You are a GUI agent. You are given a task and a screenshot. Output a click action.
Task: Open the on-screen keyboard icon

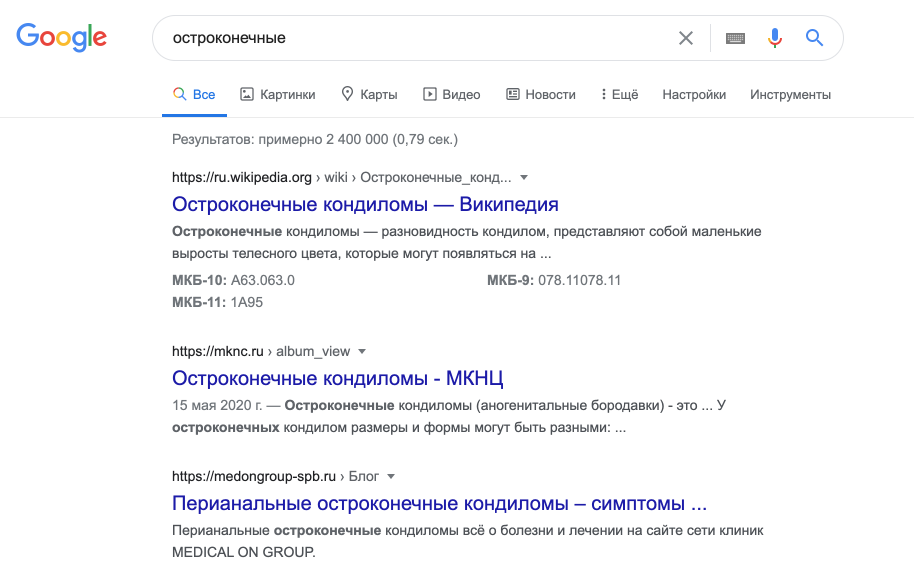pos(736,38)
